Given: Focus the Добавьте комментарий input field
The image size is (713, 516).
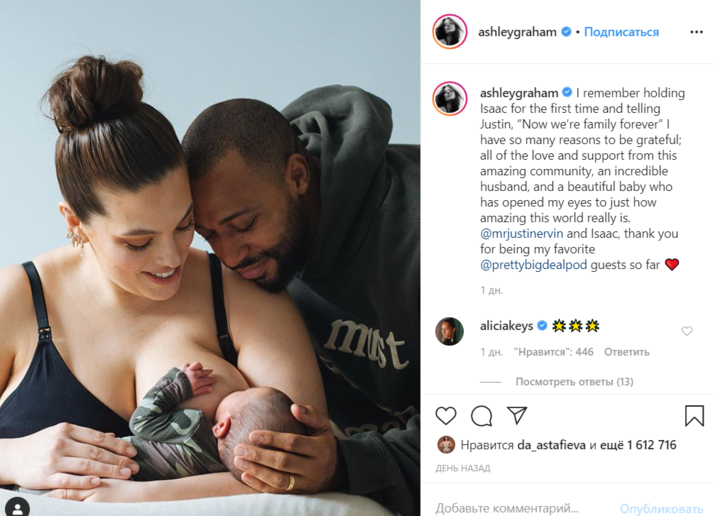Looking at the screenshot, I should coord(523,507).
